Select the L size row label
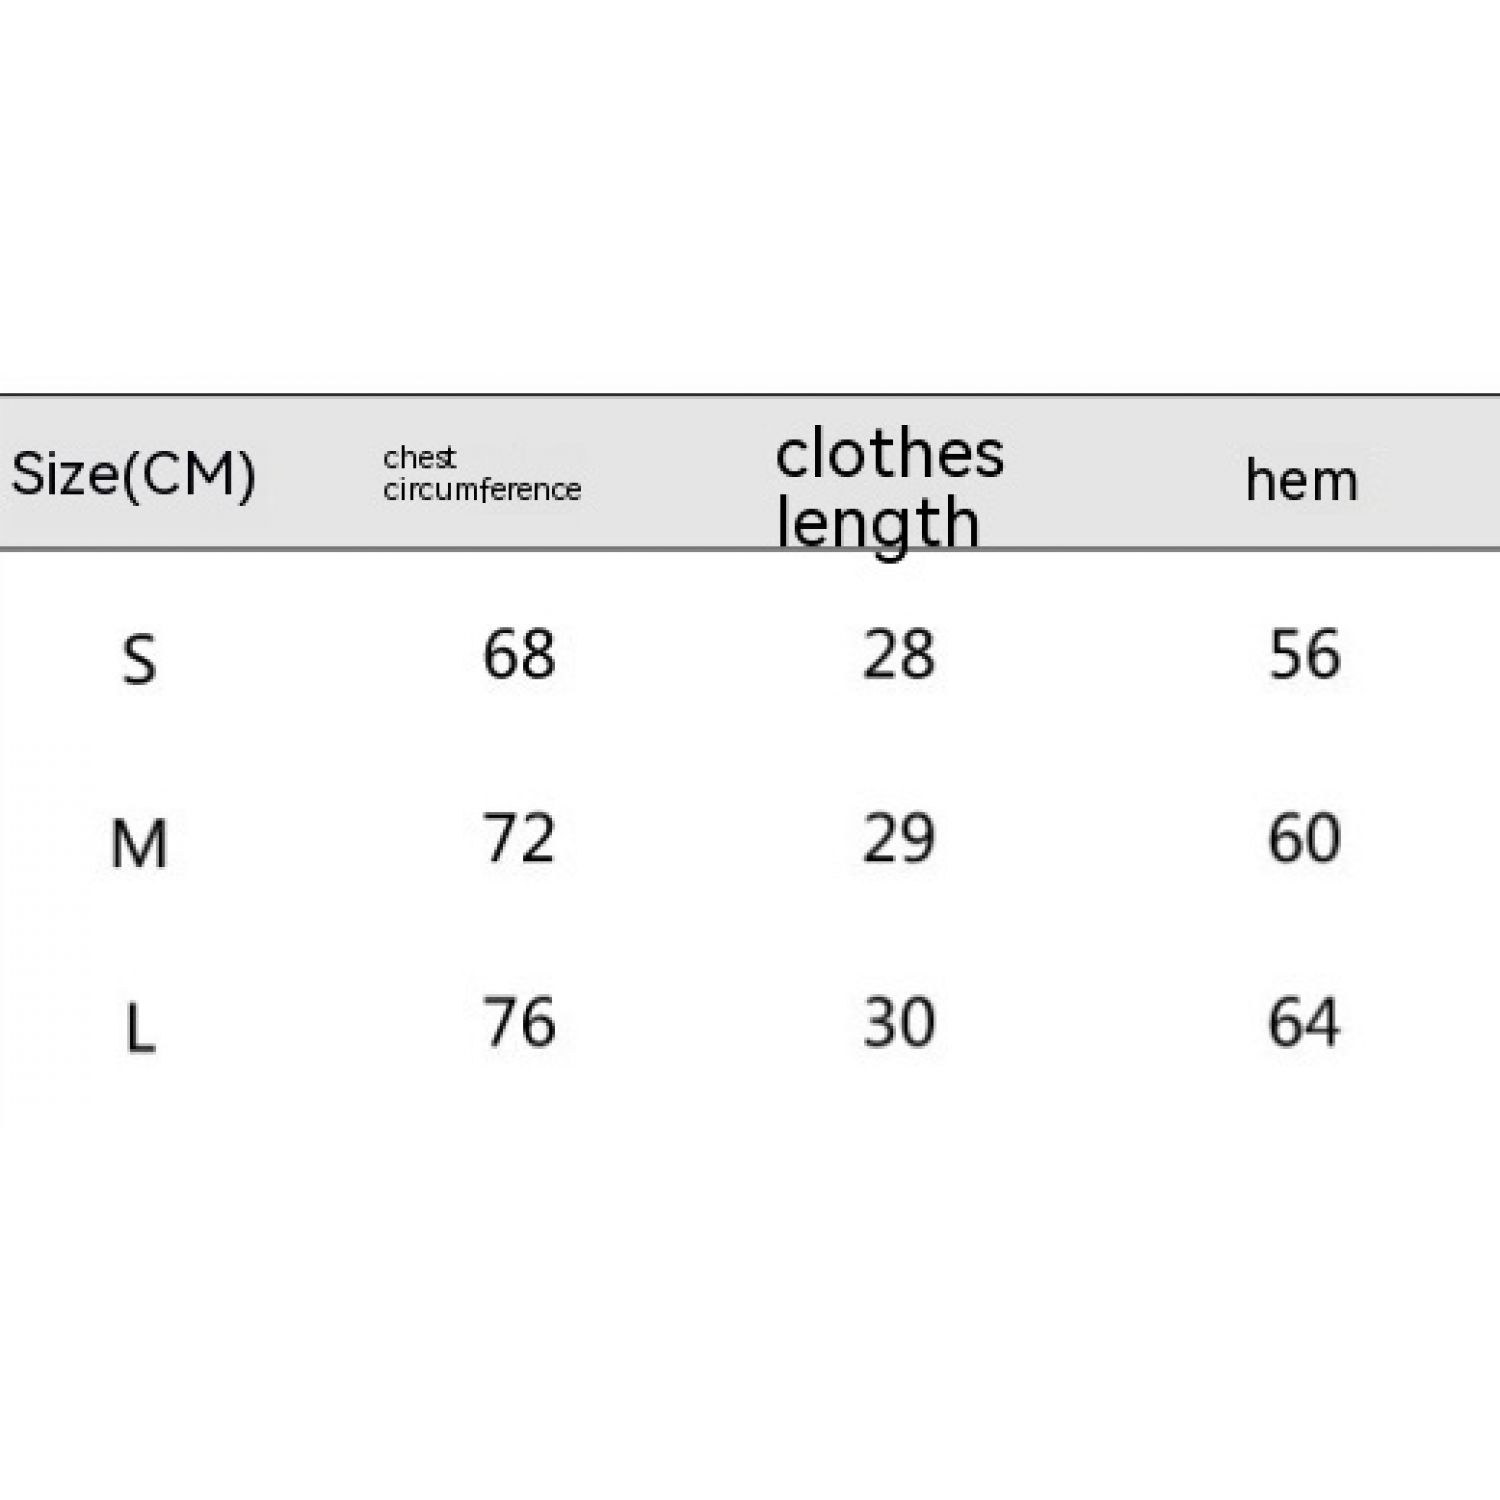 pyautogui.click(x=139, y=1027)
